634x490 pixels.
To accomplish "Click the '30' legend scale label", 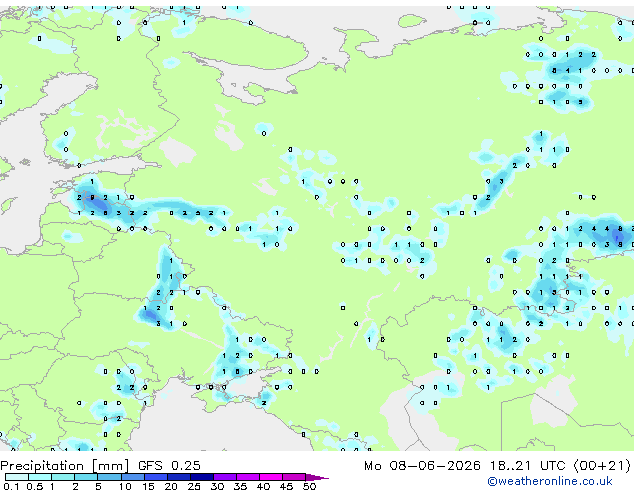I will [217, 486].
